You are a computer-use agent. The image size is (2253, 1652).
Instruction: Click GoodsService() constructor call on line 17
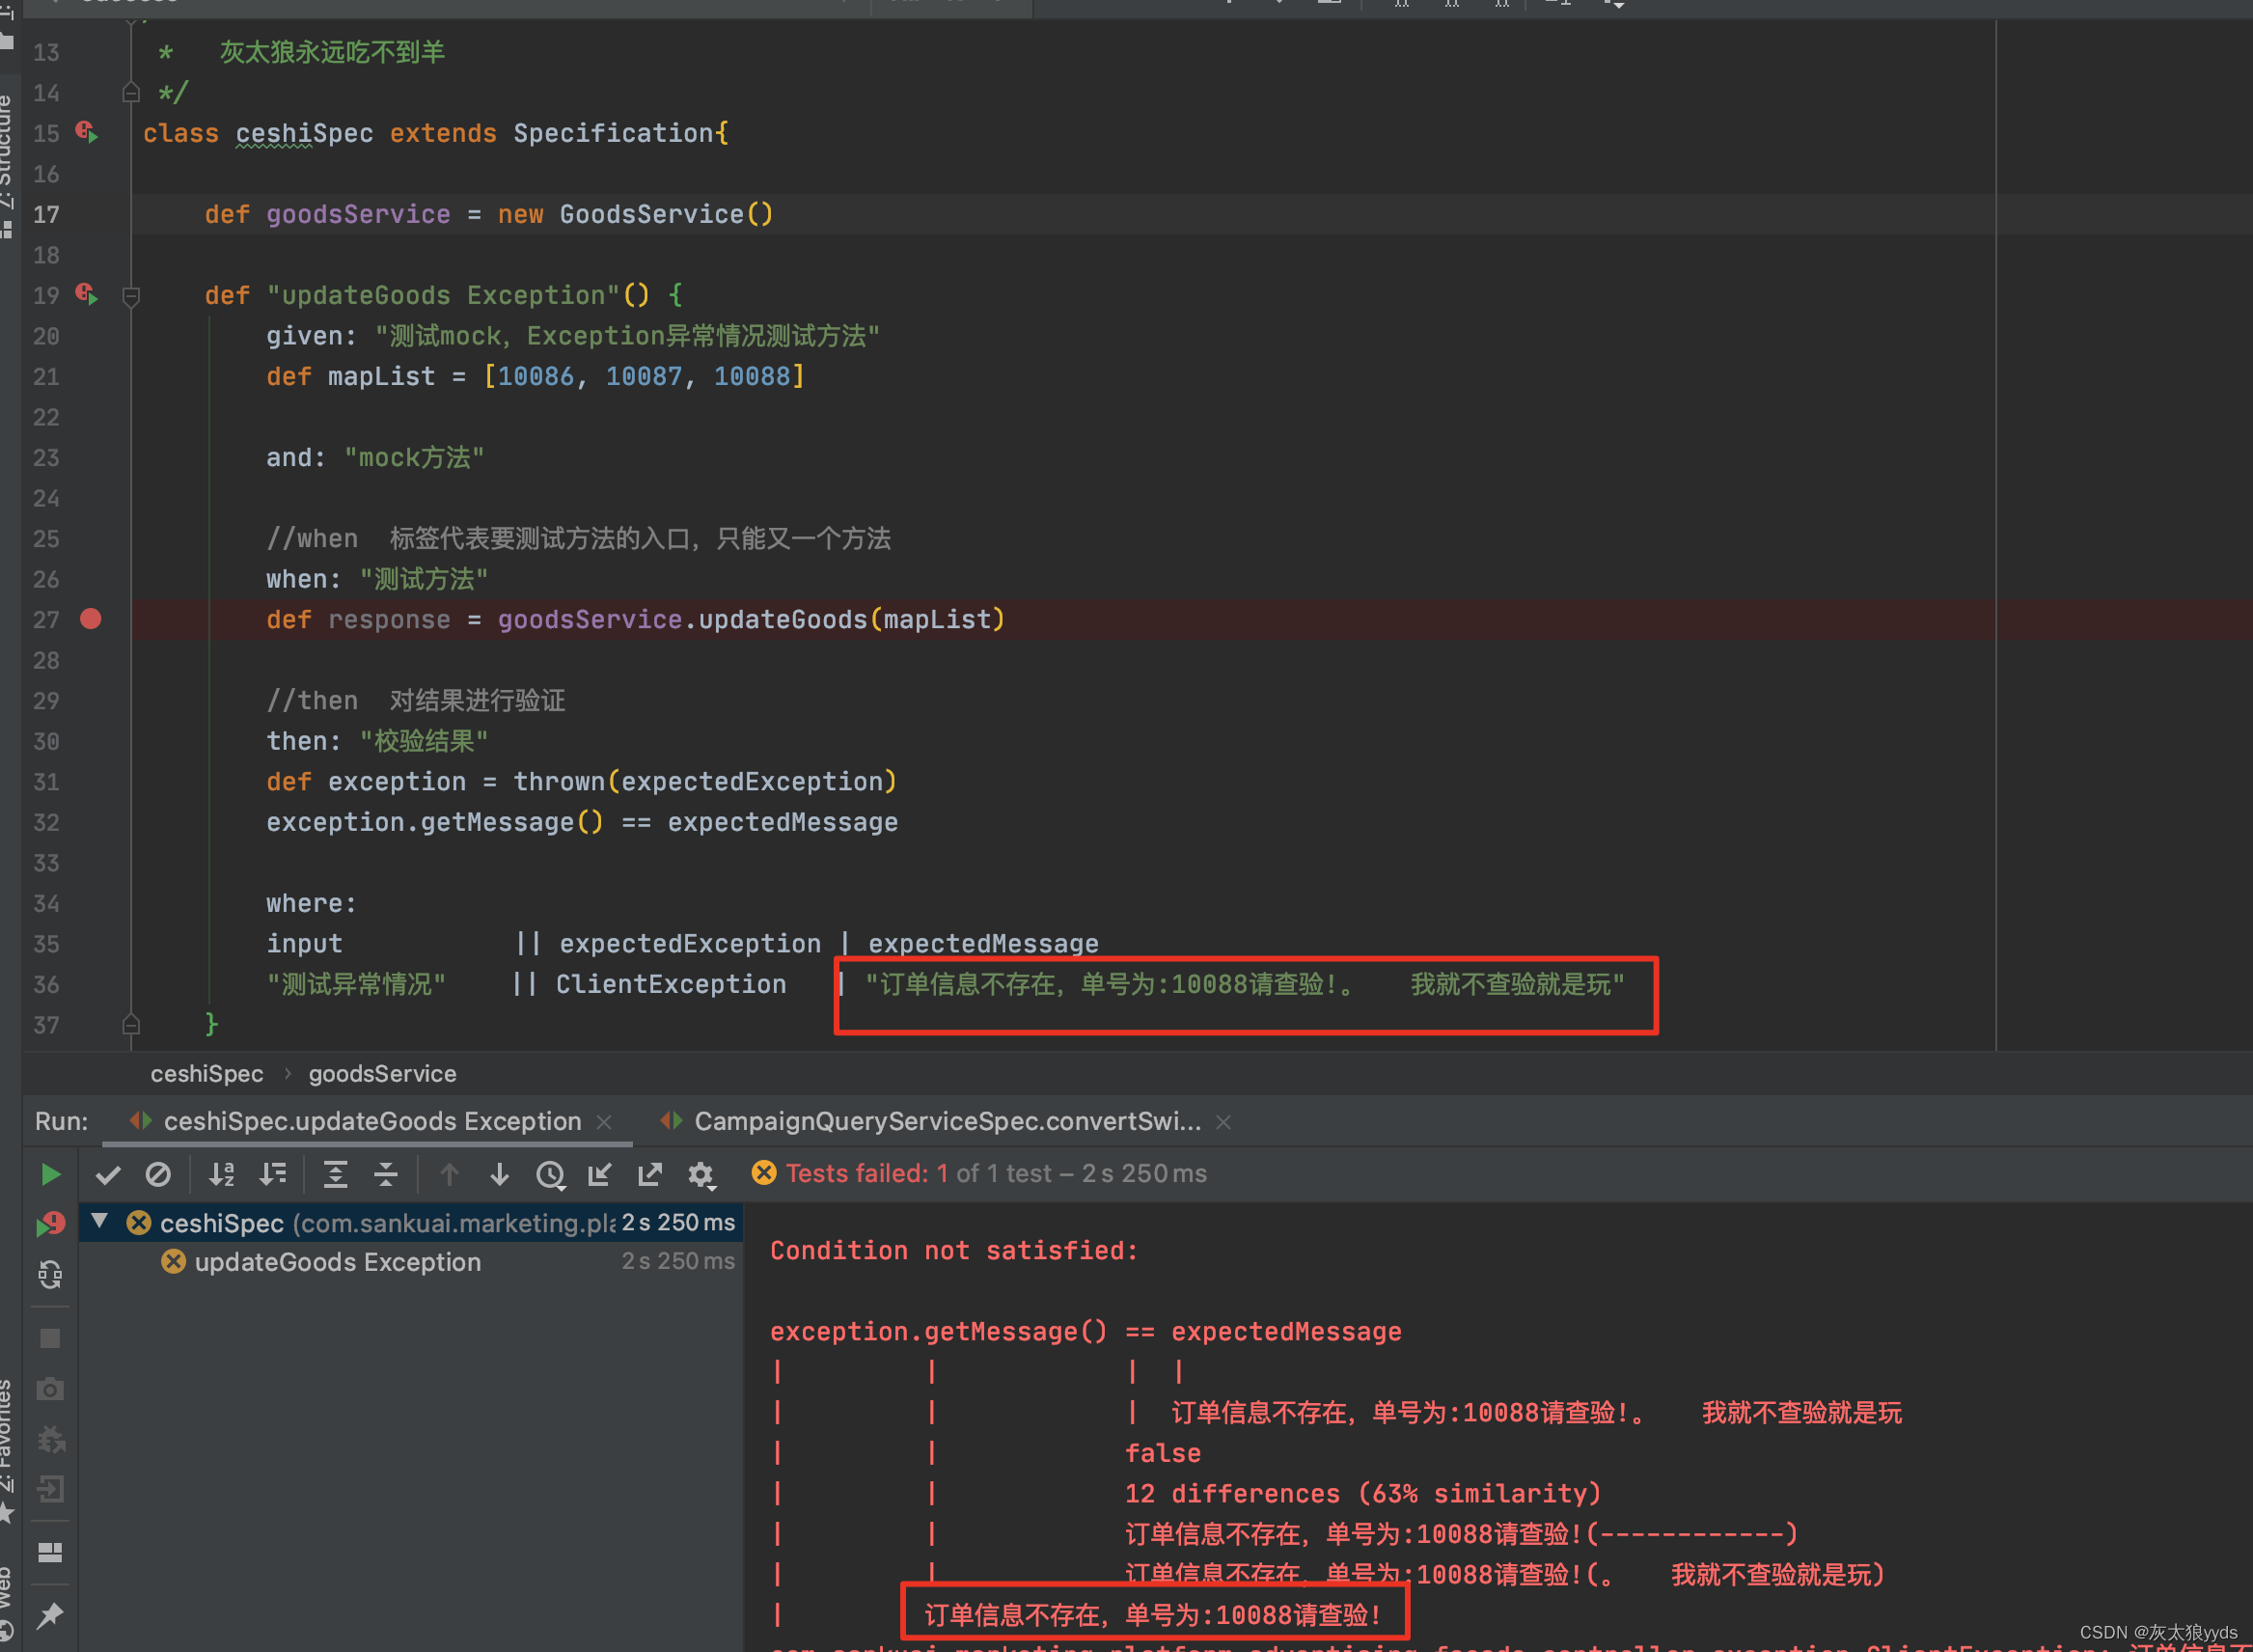(x=666, y=214)
